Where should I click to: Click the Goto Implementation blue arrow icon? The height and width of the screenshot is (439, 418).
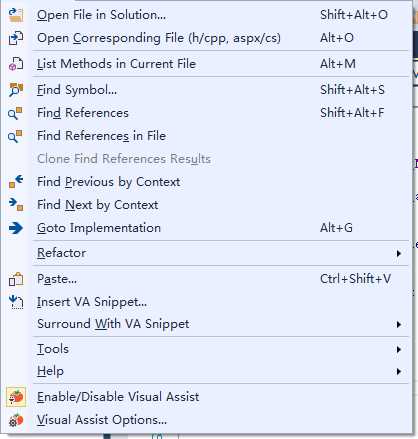[x=16, y=228]
